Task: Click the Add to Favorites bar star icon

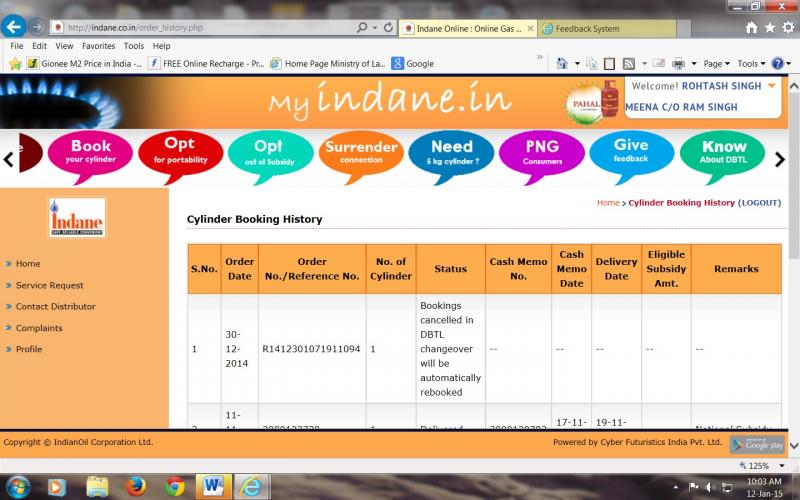Action: [15, 64]
